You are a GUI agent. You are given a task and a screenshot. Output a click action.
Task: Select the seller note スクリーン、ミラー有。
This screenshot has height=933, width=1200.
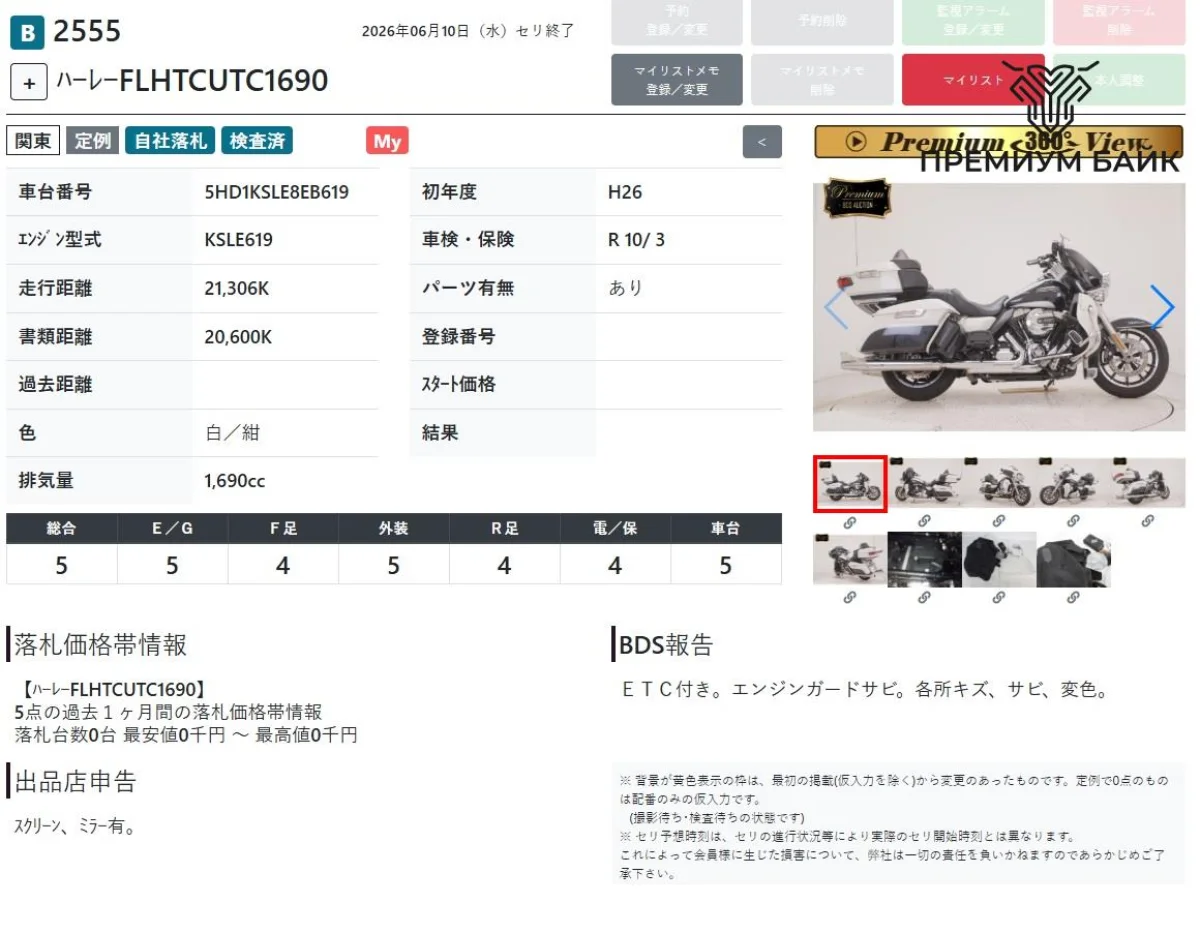coord(75,827)
